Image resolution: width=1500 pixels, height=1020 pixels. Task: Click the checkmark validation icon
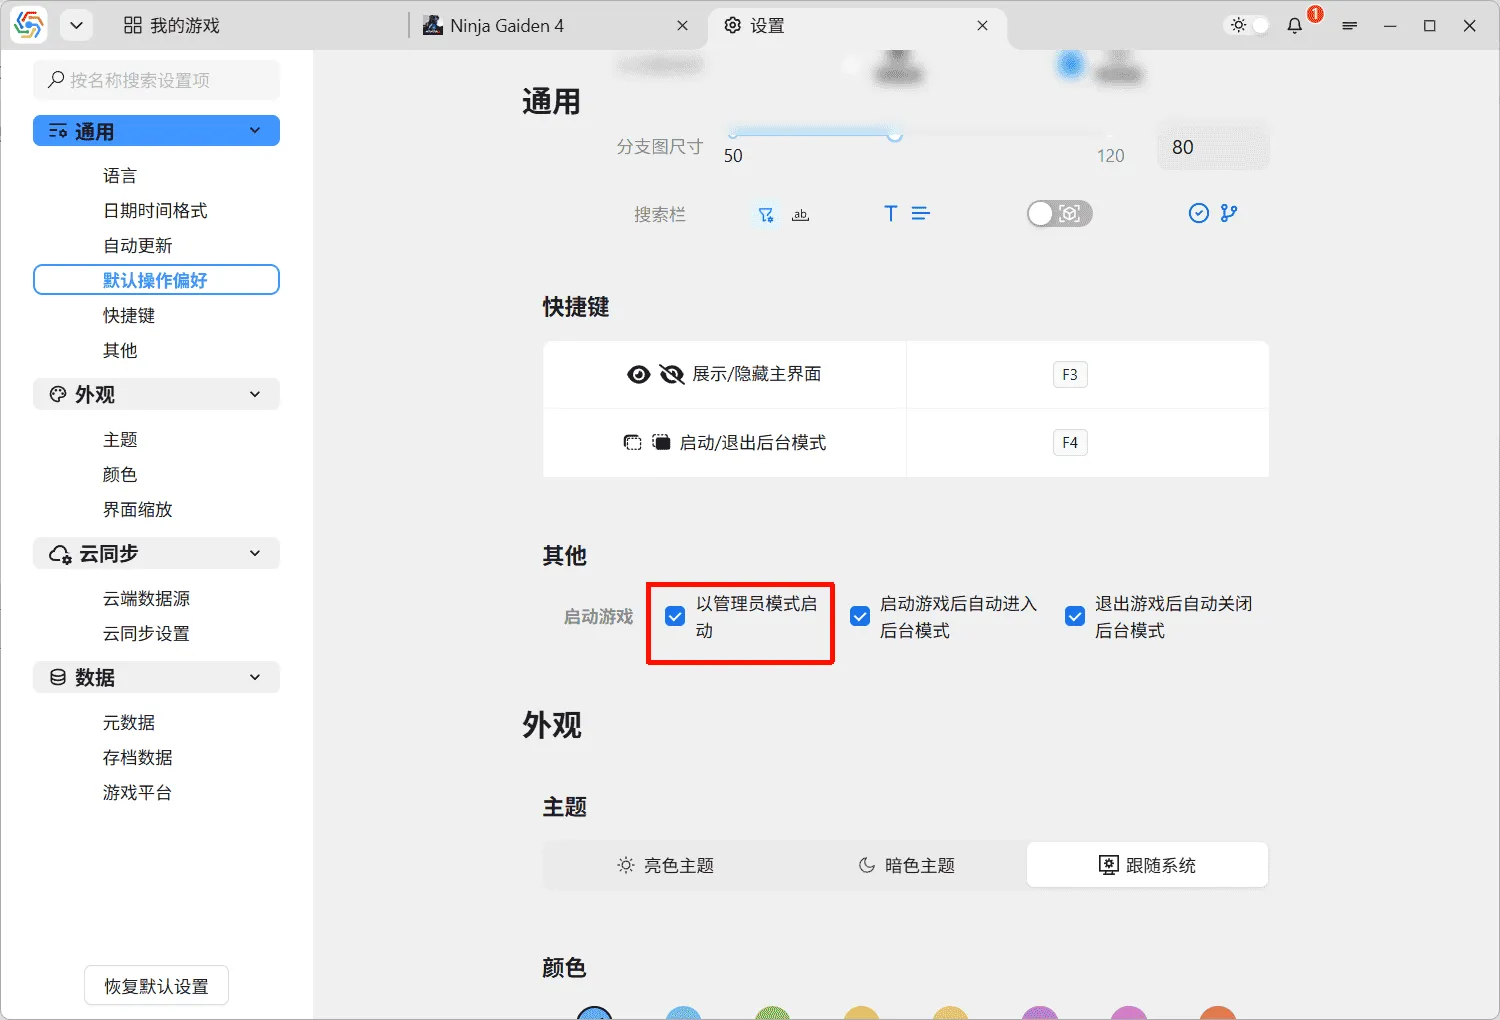click(x=1198, y=213)
